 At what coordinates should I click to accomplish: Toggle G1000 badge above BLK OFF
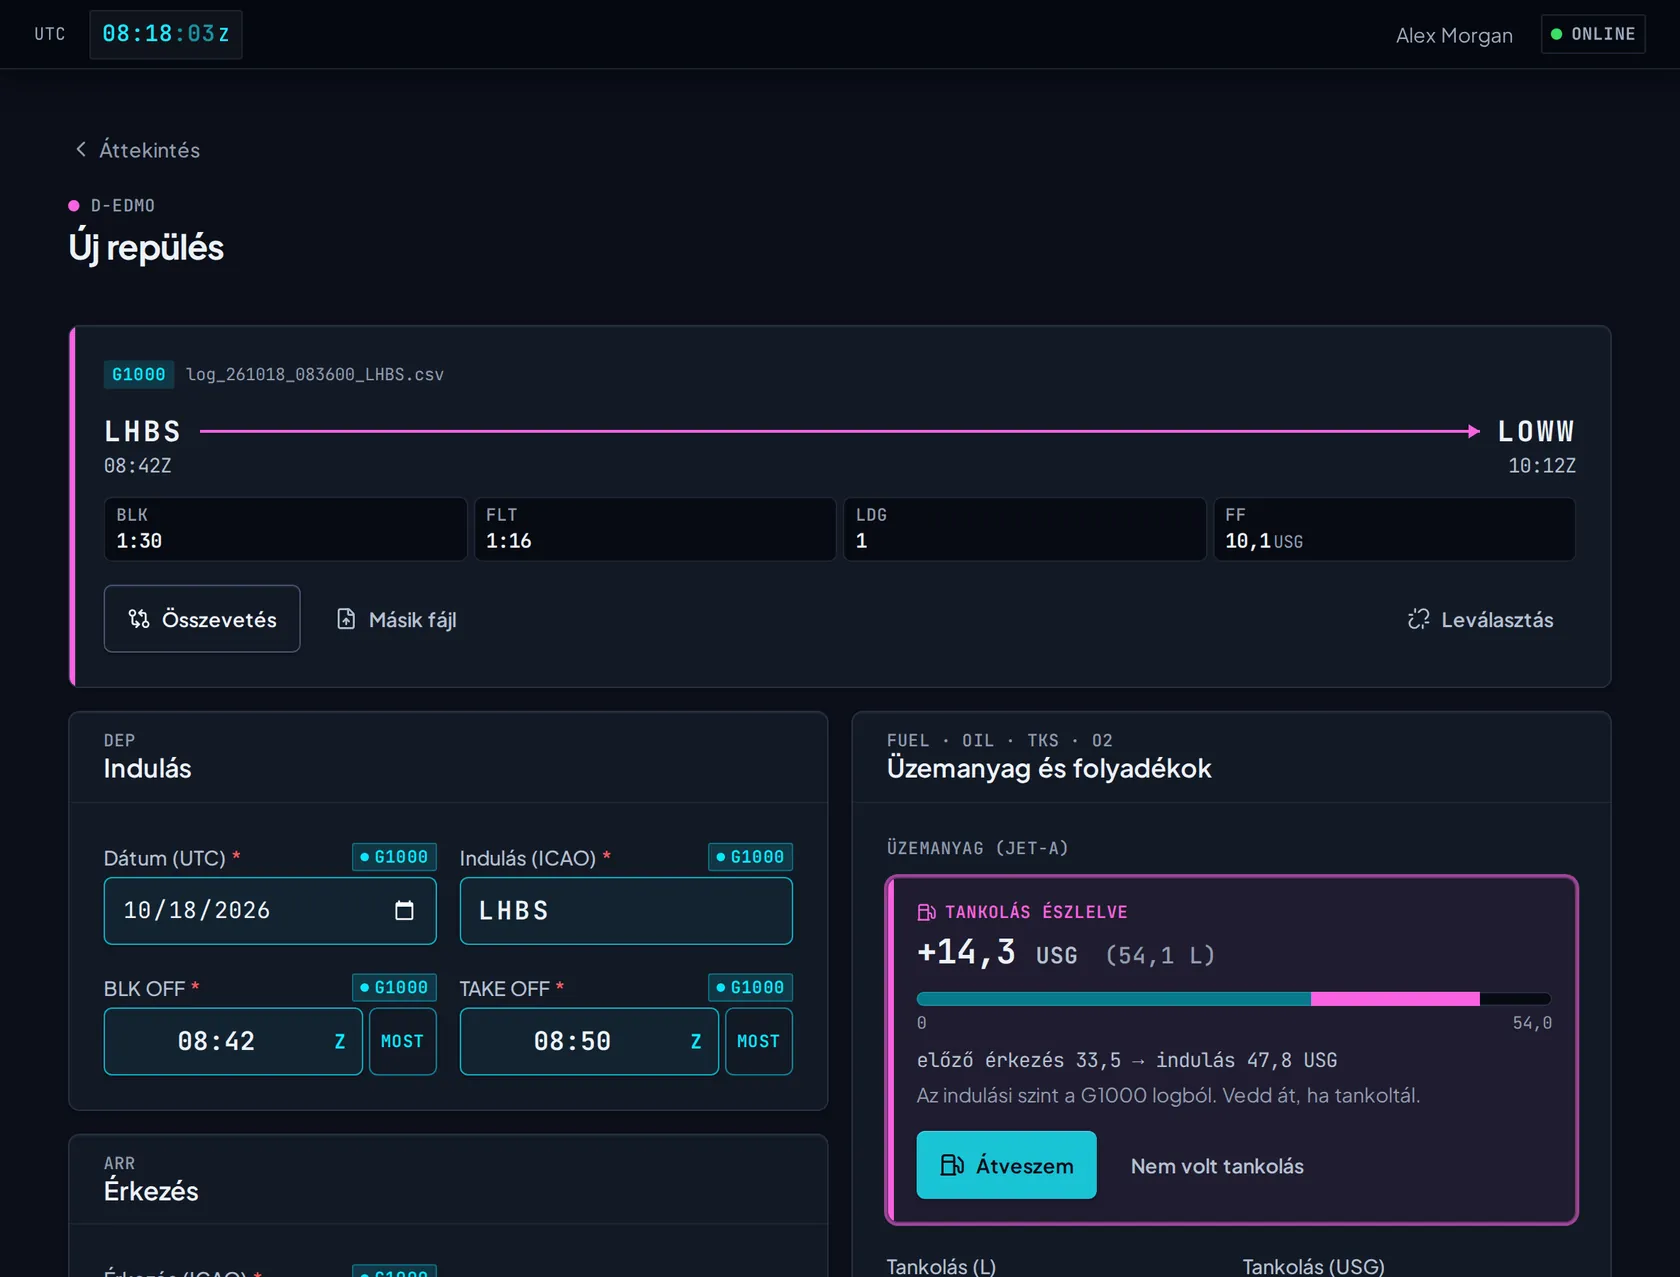coord(394,987)
